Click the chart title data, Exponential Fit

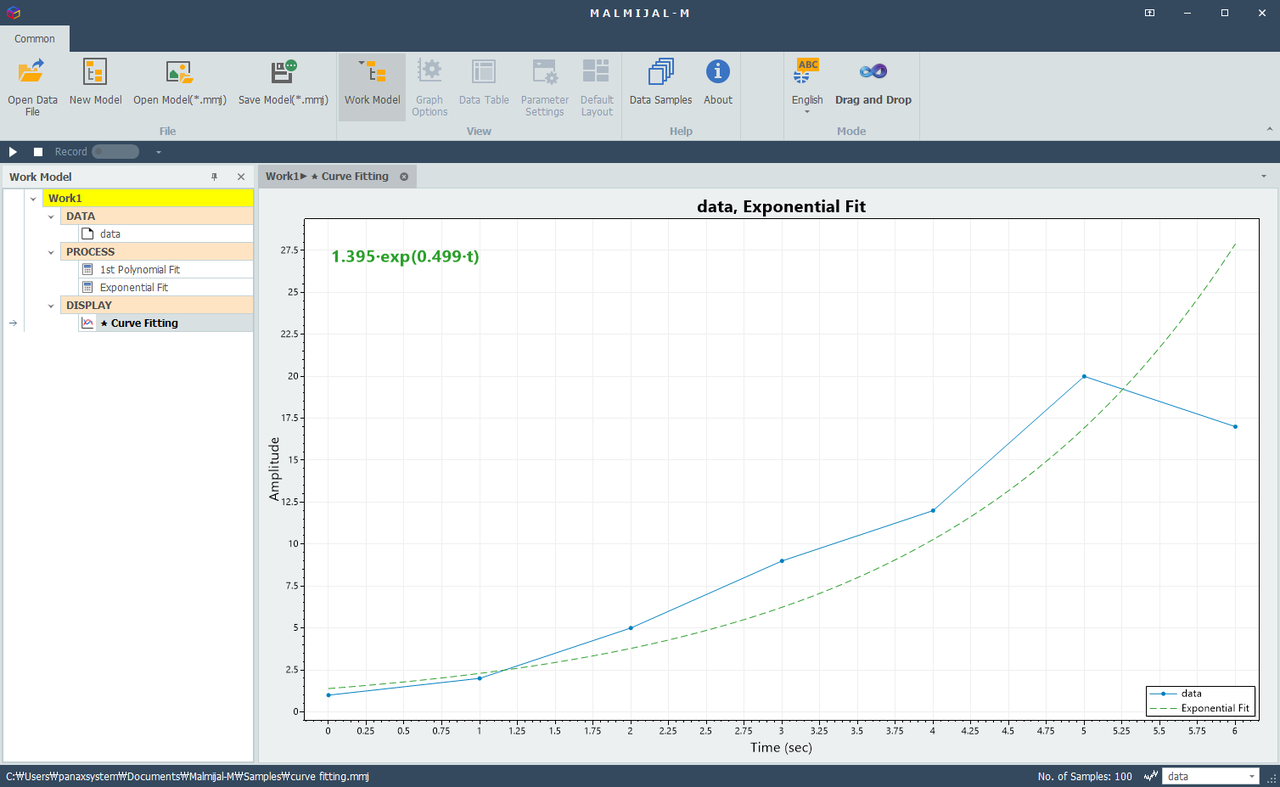point(781,207)
